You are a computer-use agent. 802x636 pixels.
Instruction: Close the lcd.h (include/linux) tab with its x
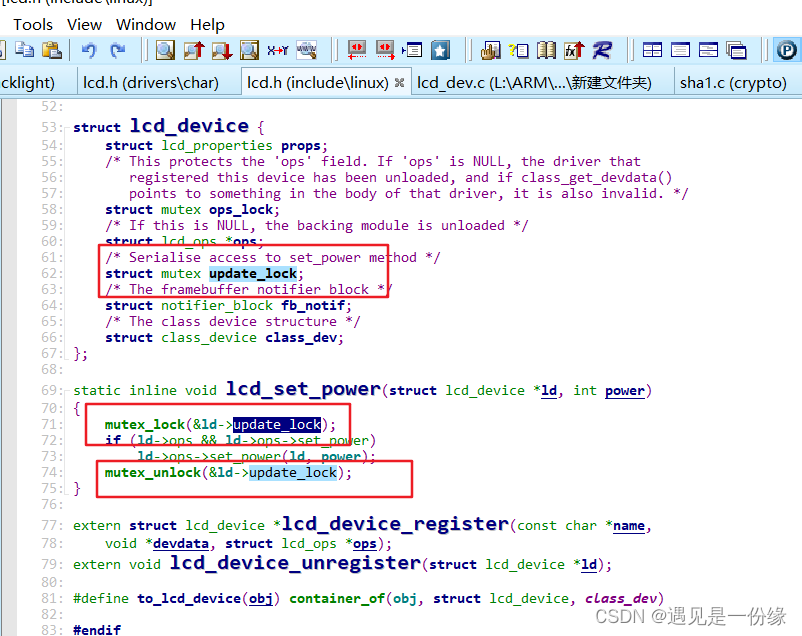point(399,83)
